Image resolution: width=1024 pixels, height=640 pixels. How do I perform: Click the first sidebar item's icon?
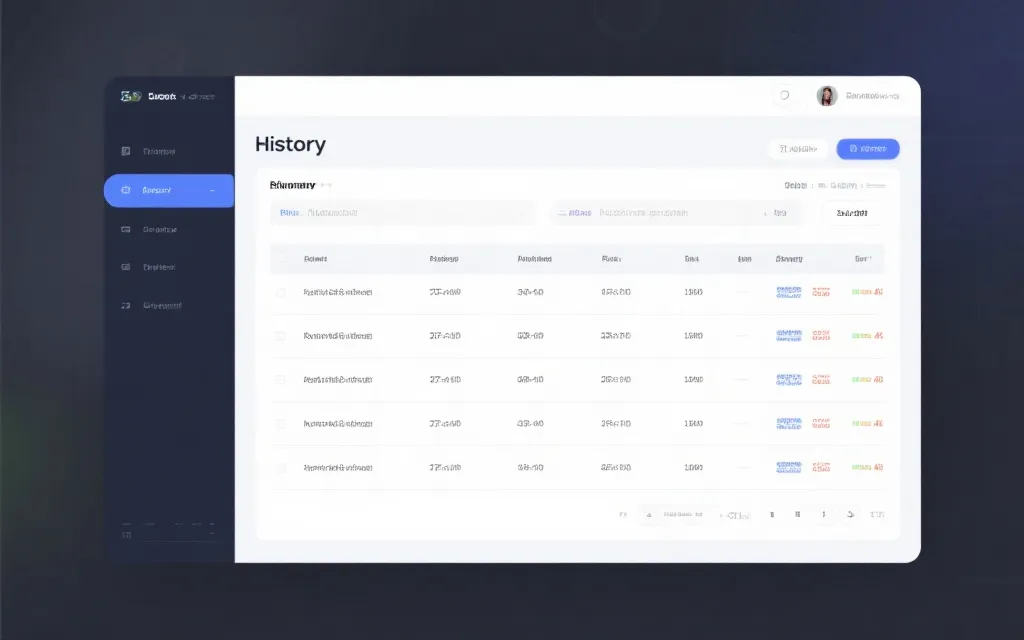126,152
